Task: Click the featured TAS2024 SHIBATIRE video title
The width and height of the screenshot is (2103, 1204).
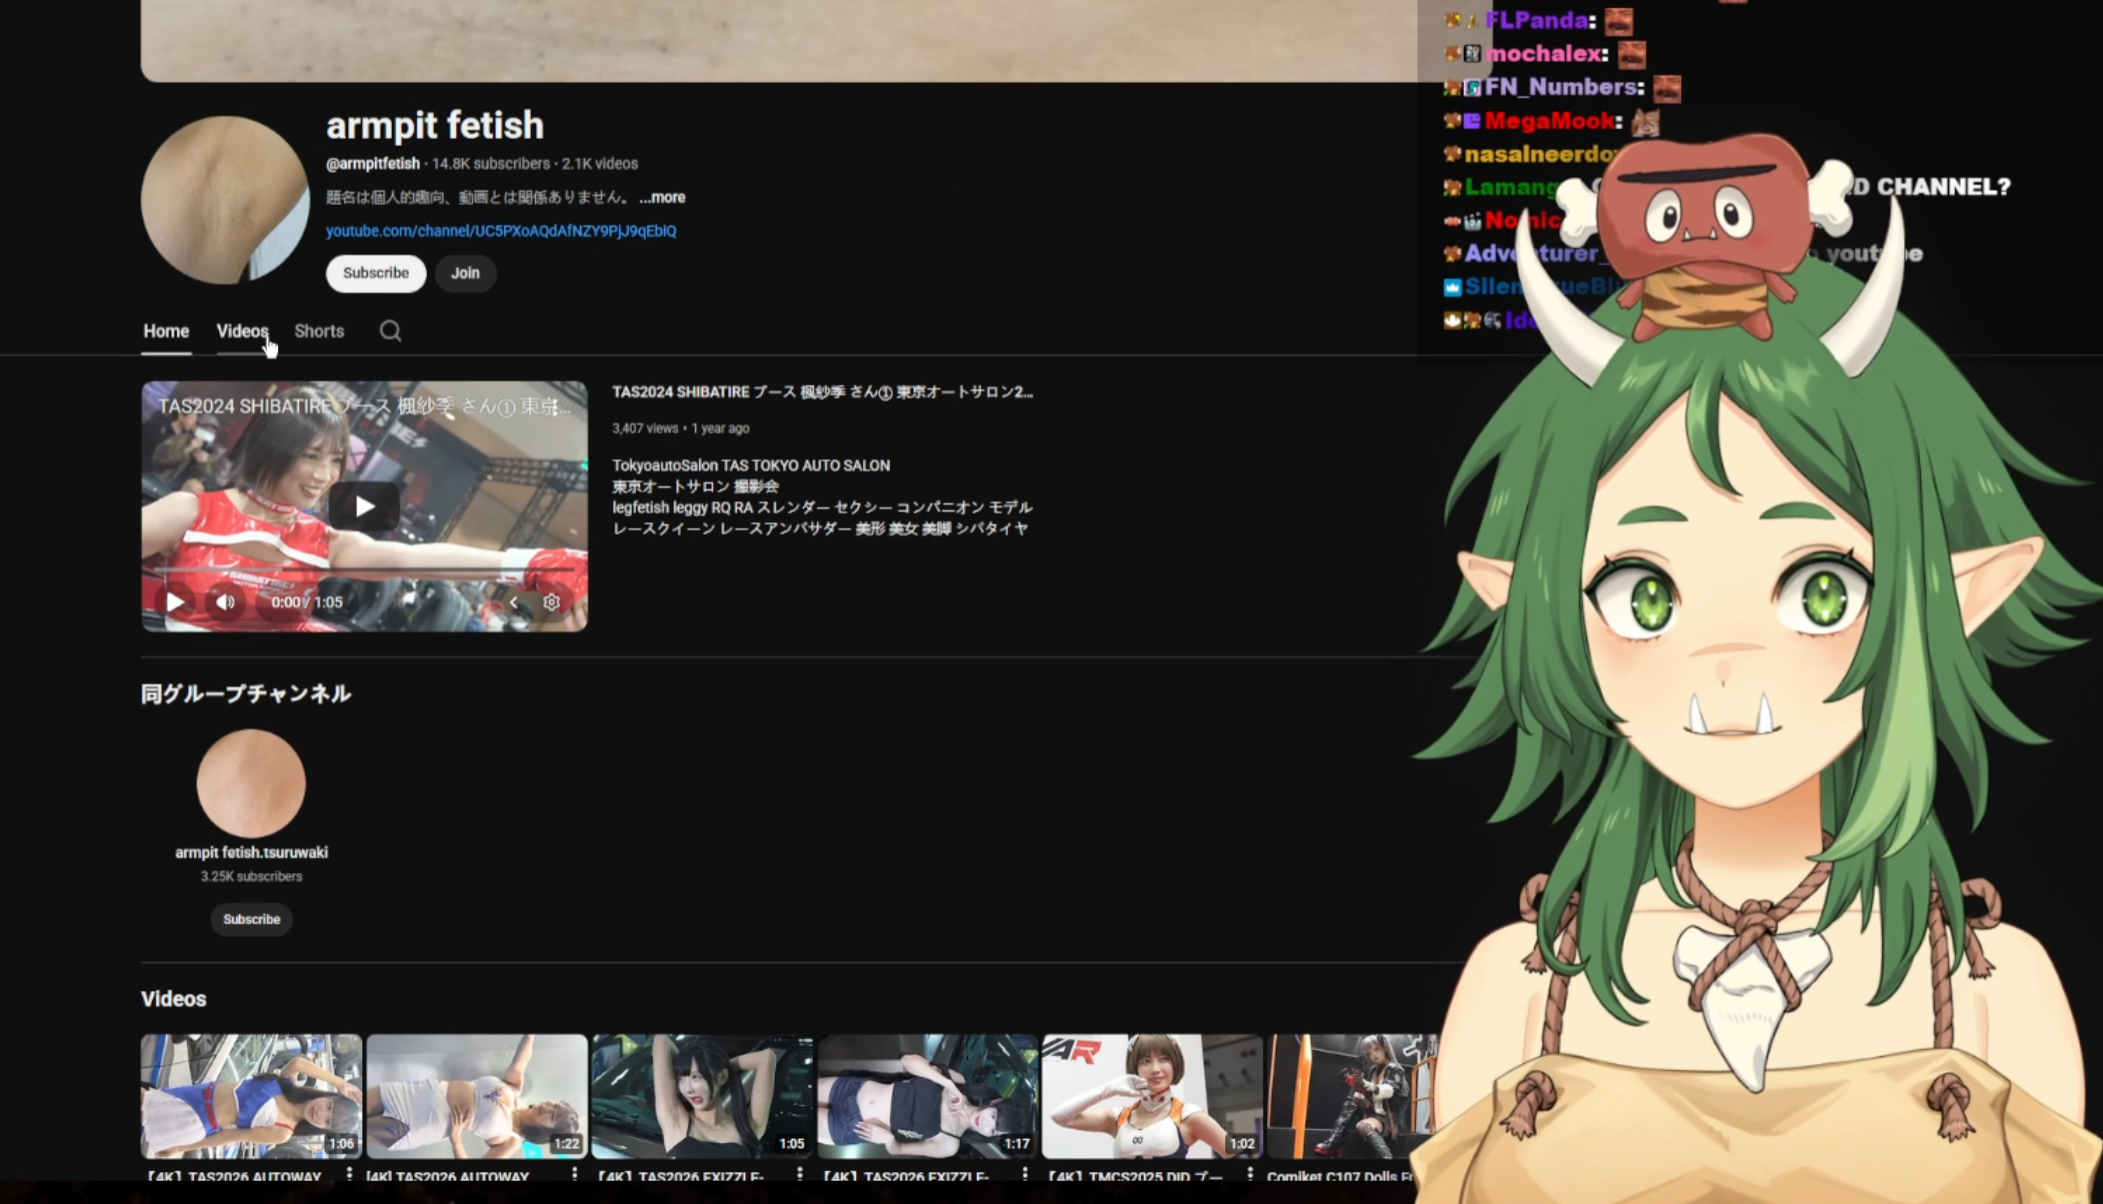Action: click(x=822, y=392)
